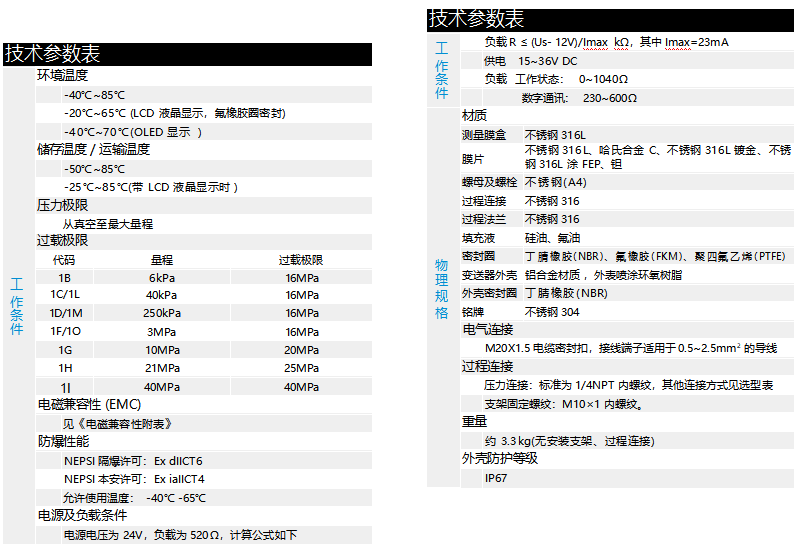Click the left 技术参数表 title bar
This screenshot has width=799, height=555.
[187, 54]
